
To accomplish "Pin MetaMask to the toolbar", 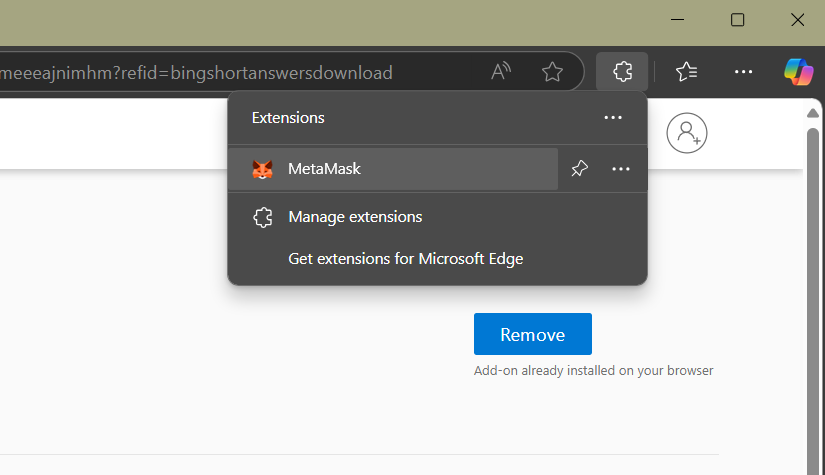I will pyautogui.click(x=579, y=169).
